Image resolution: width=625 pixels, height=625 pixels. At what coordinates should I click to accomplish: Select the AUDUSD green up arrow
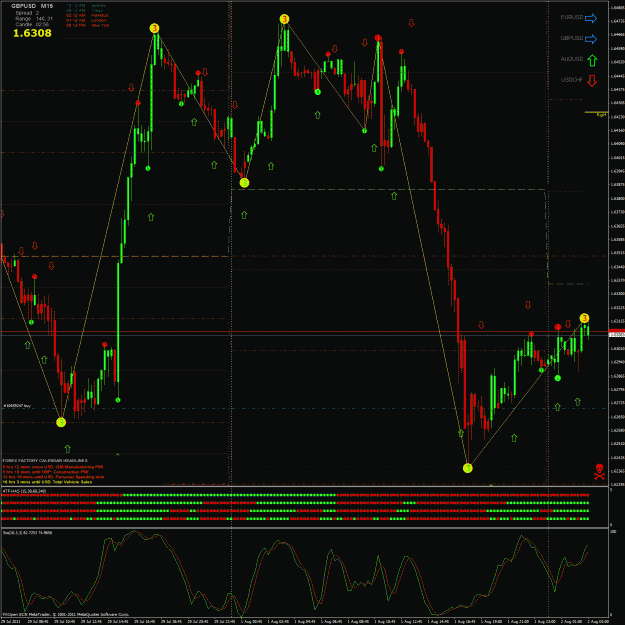pyautogui.click(x=592, y=60)
